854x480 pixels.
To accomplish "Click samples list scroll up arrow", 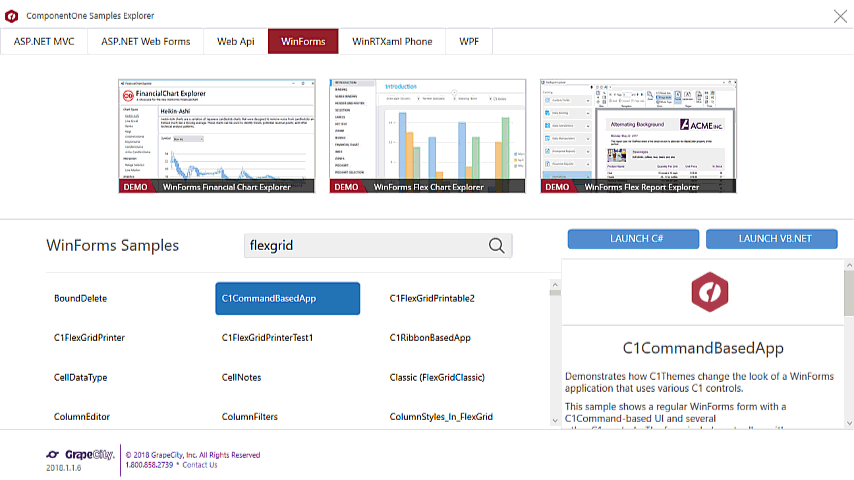I will (x=555, y=285).
